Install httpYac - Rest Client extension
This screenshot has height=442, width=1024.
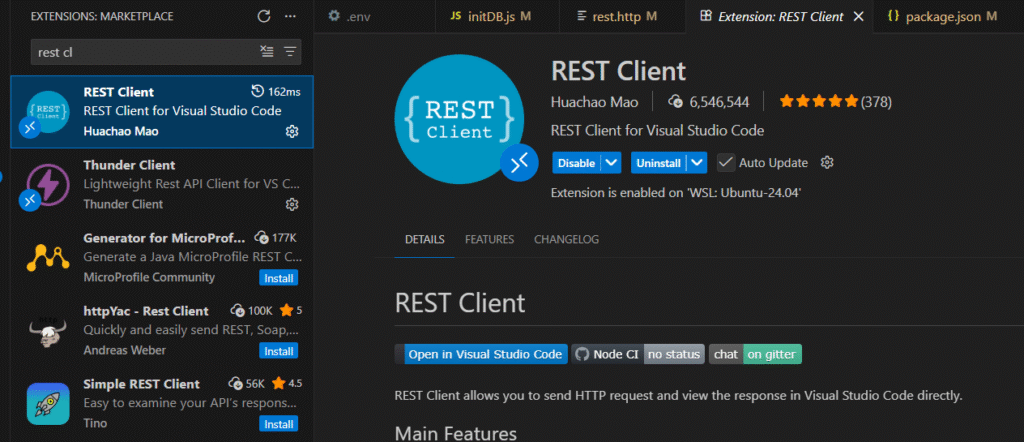tap(279, 351)
